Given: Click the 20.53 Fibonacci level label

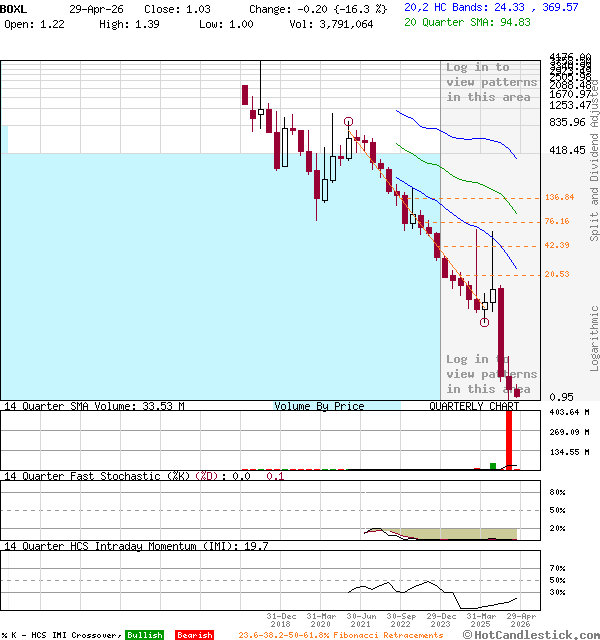Looking at the screenshot, I should [557, 274].
